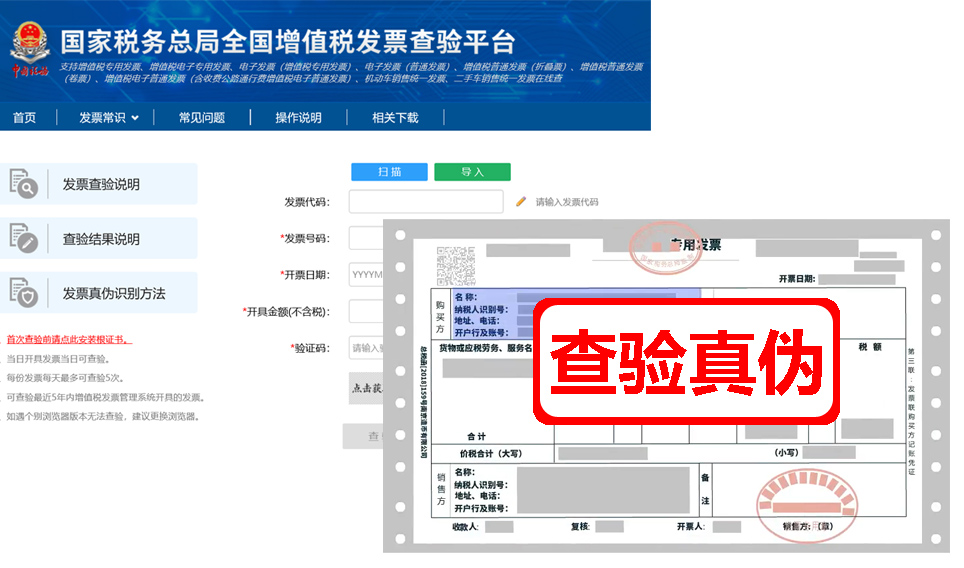Focus the 发票号码 input field

tap(366, 238)
